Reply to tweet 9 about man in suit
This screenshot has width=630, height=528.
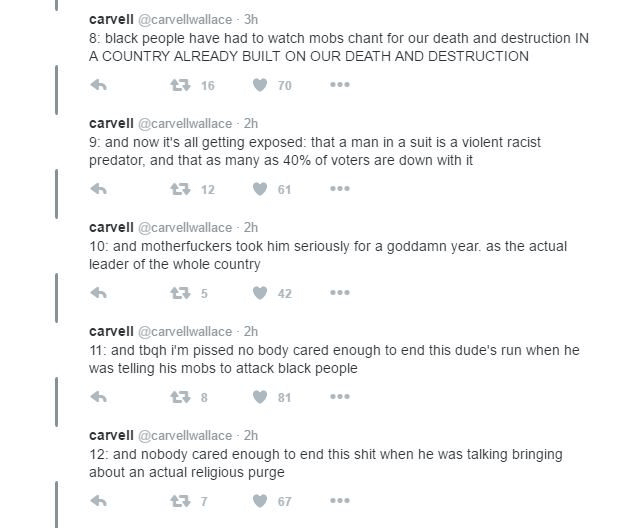pos(99,189)
